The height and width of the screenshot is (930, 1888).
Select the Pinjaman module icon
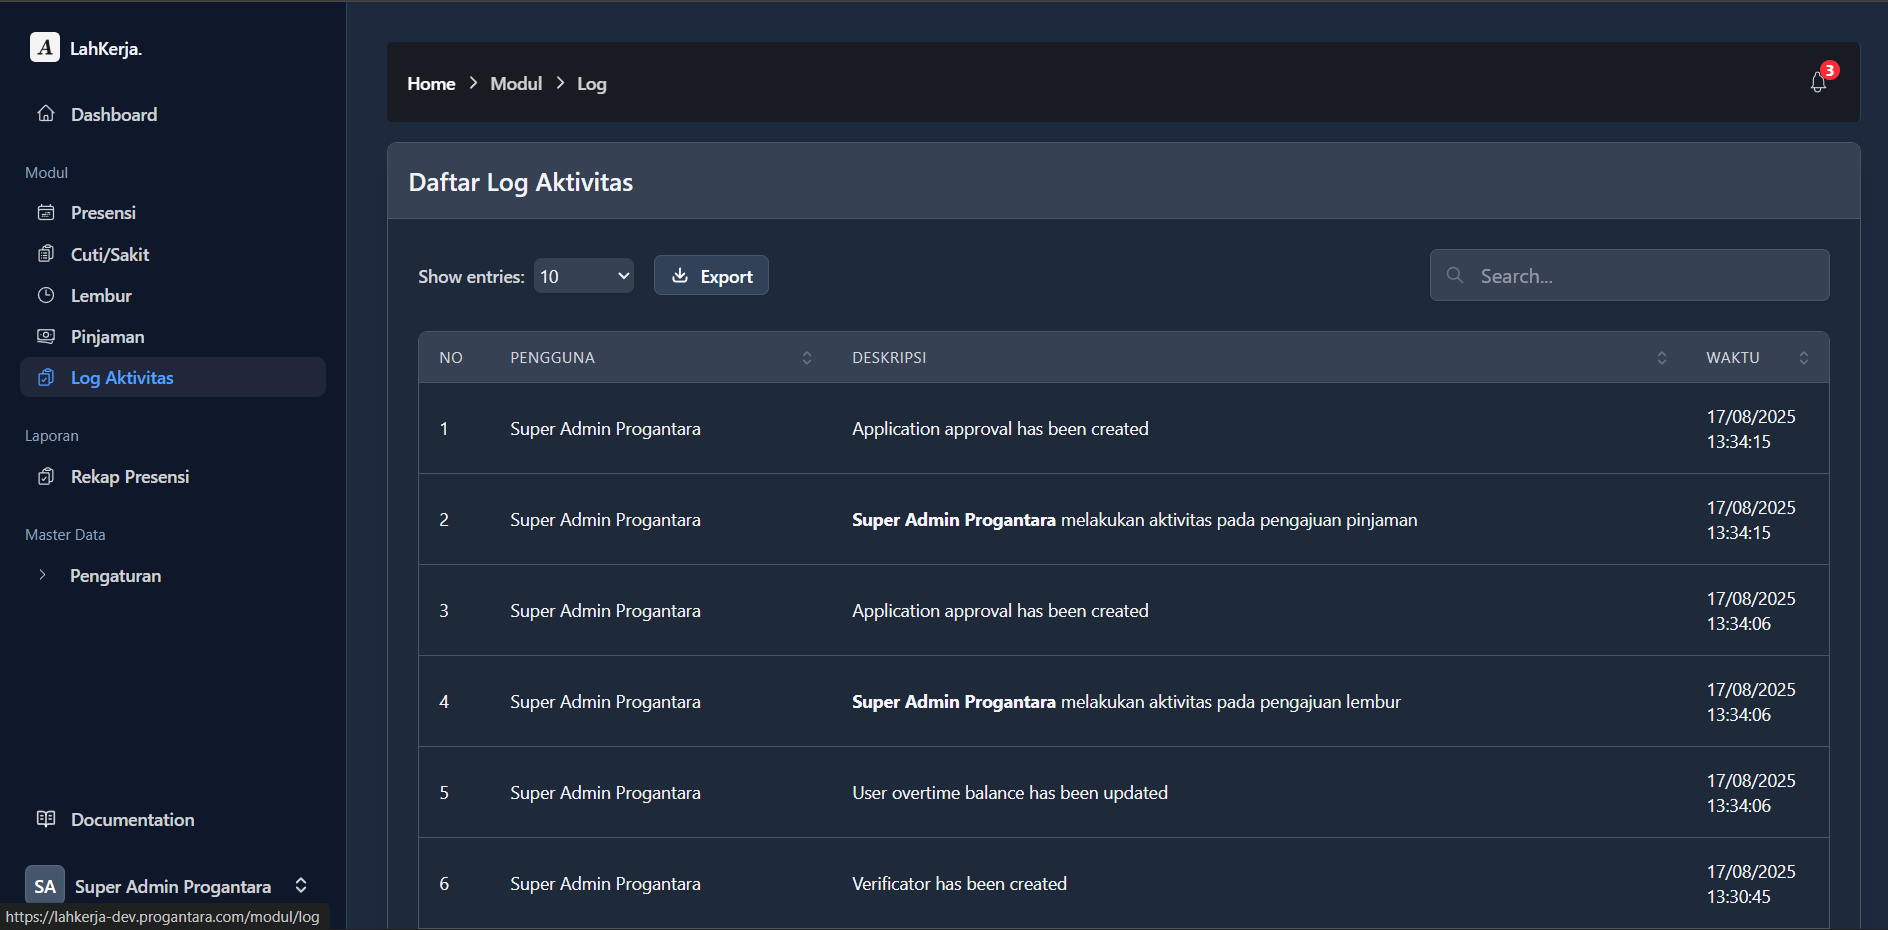click(x=46, y=336)
